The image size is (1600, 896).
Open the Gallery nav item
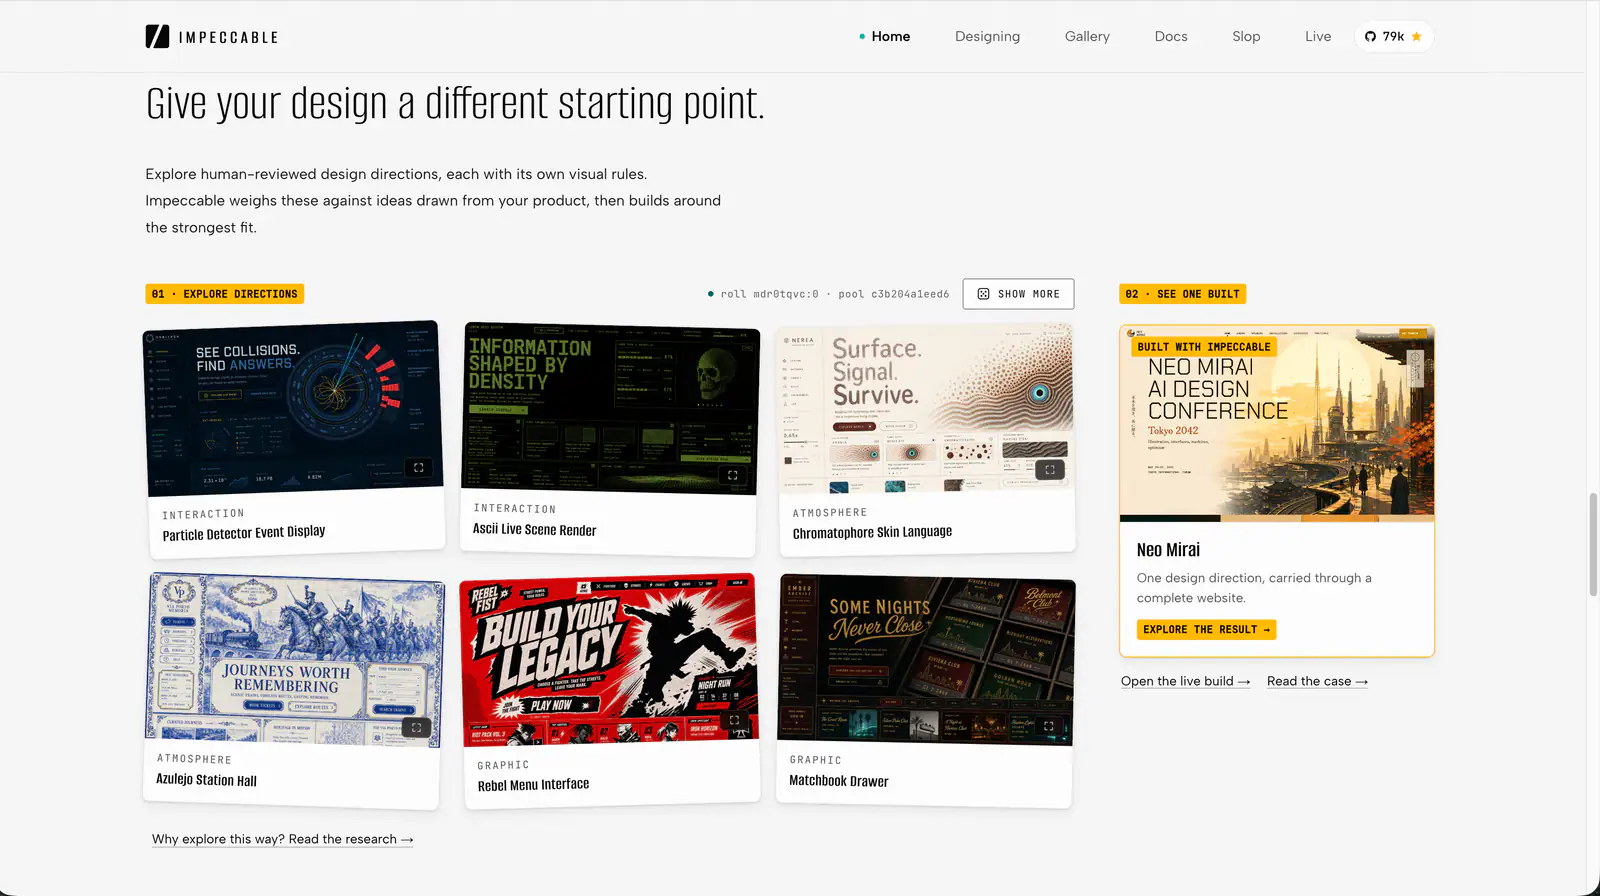coord(1087,36)
